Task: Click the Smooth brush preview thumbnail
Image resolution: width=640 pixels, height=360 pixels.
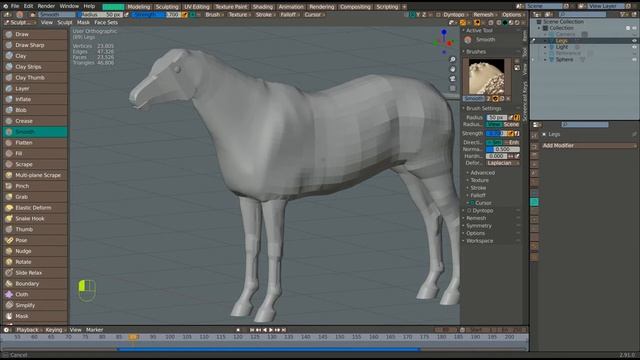Action: coord(486,77)
